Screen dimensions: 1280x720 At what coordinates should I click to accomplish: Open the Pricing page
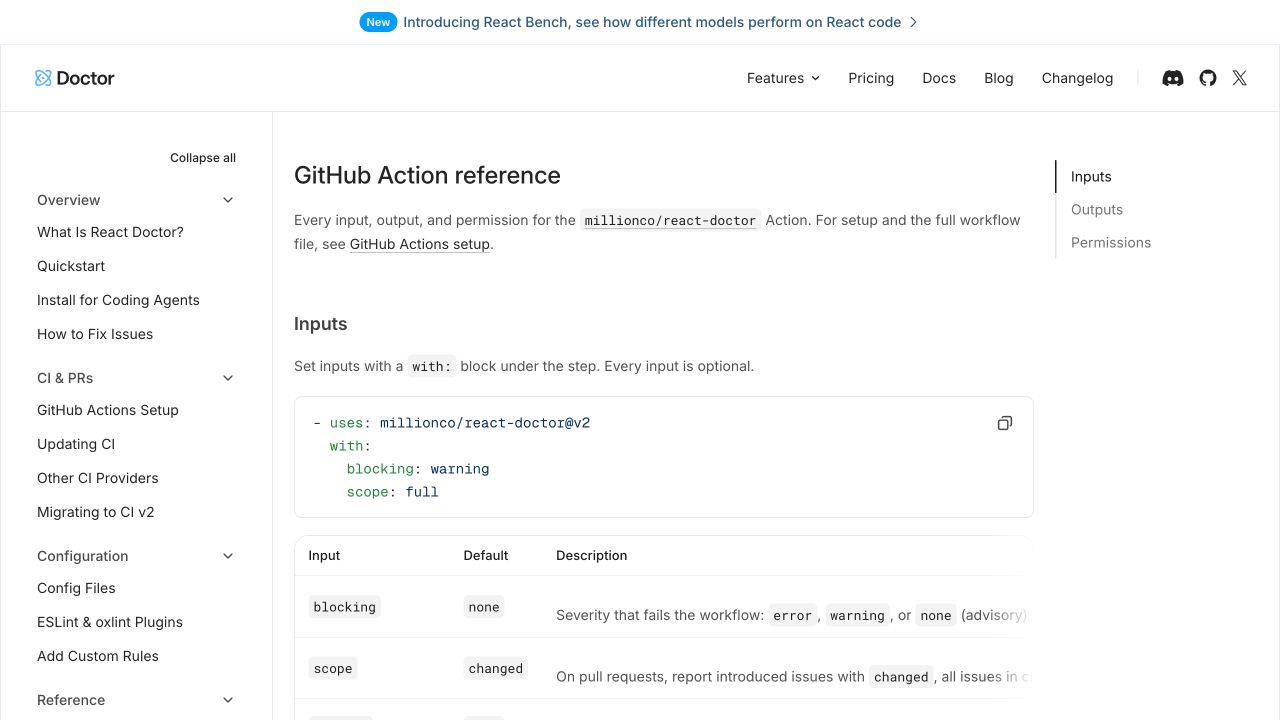coord(871,78)
